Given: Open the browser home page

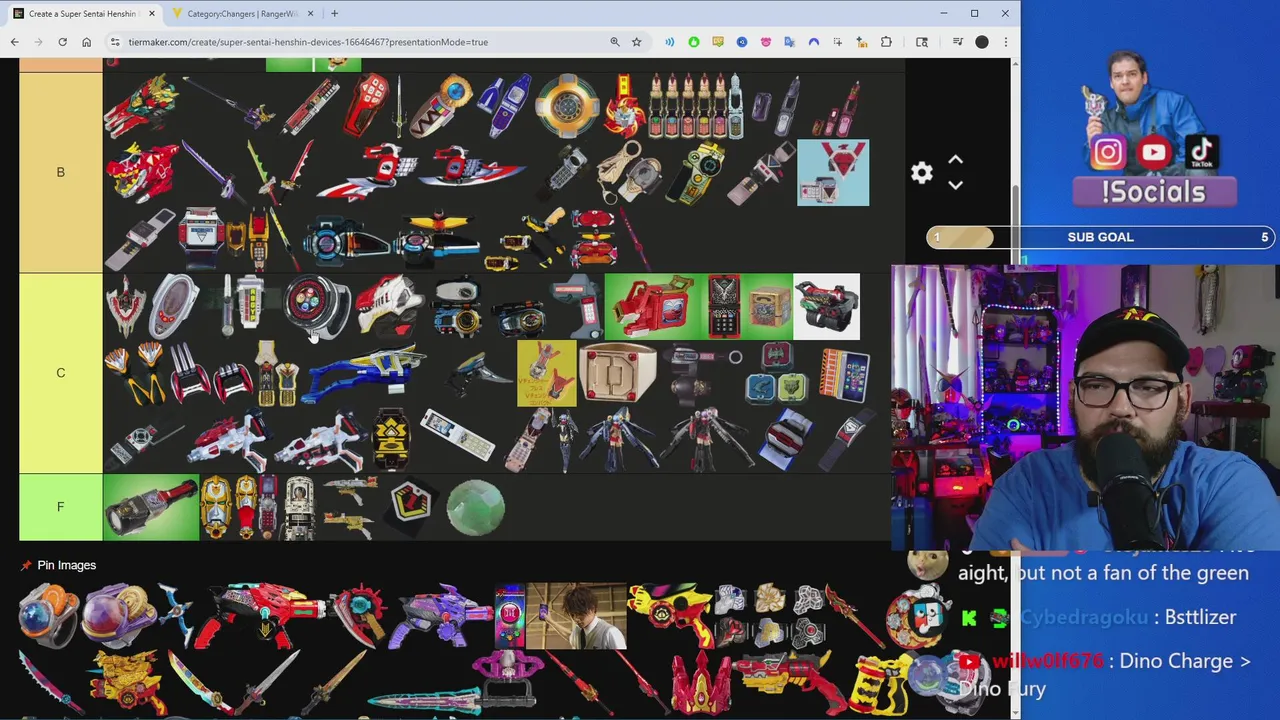Looking at the screenshot, I should point(86,42).
